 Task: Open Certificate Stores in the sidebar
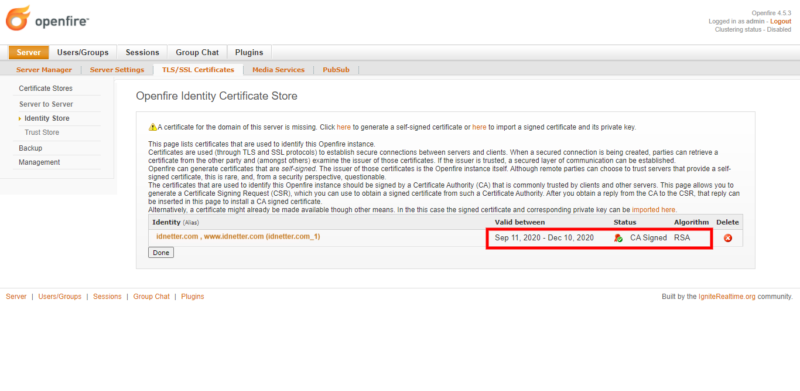click(45, 88)
